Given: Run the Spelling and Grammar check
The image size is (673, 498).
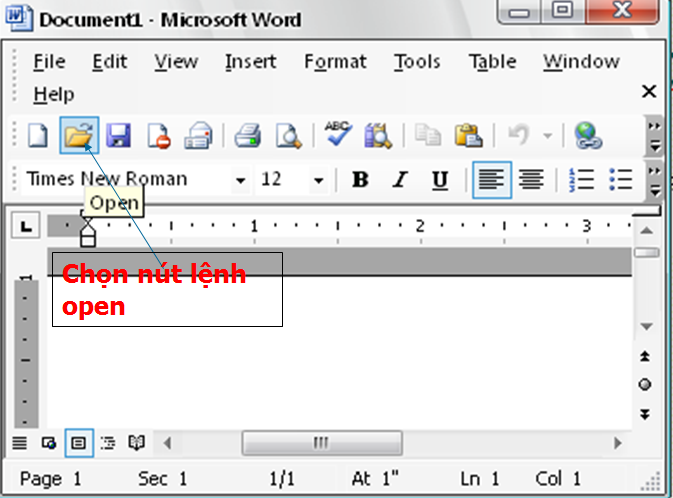Looking at the screenshot, I should pyautogui.click(x=338, y=135).
